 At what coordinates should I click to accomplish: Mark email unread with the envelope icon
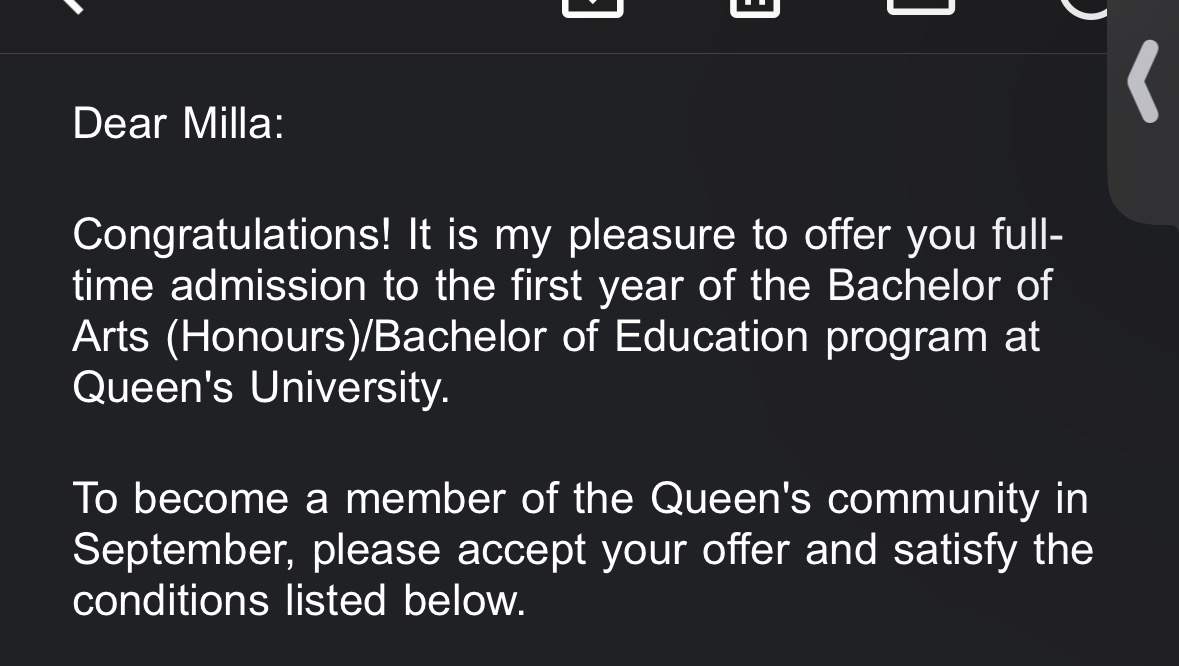point(921,6)
